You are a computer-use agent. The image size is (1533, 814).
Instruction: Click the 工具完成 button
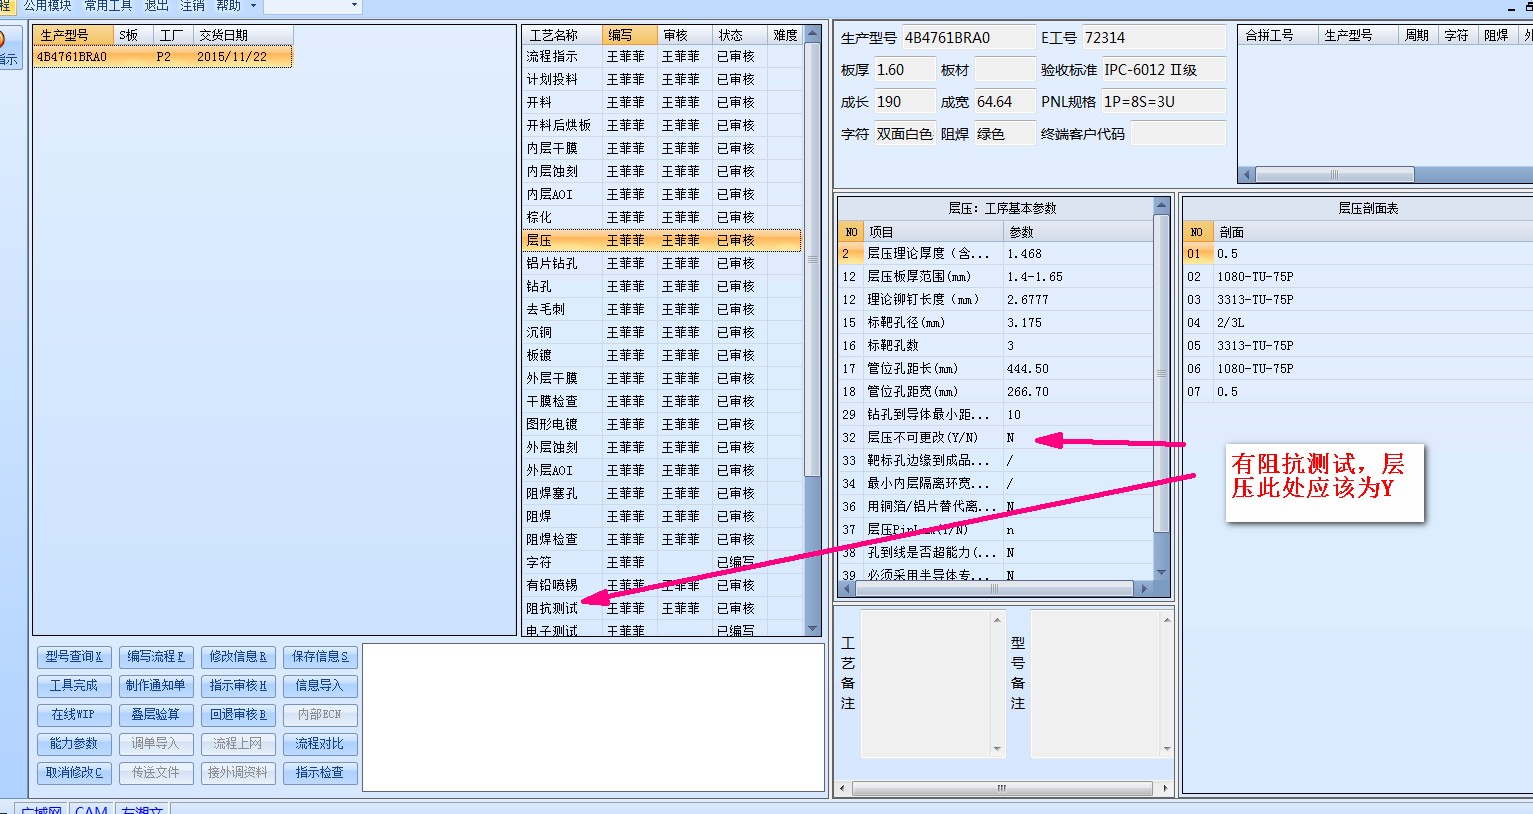tap(74, 686)
